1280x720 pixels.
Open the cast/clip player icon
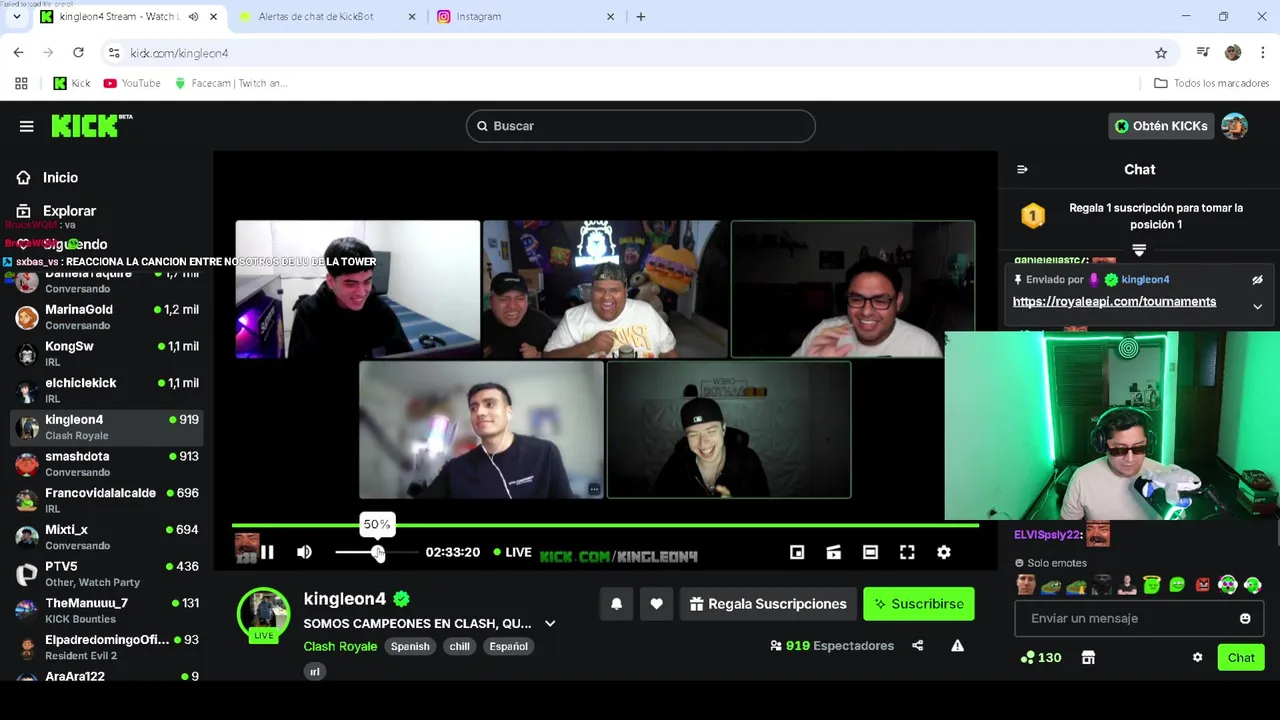click(834, 552)
